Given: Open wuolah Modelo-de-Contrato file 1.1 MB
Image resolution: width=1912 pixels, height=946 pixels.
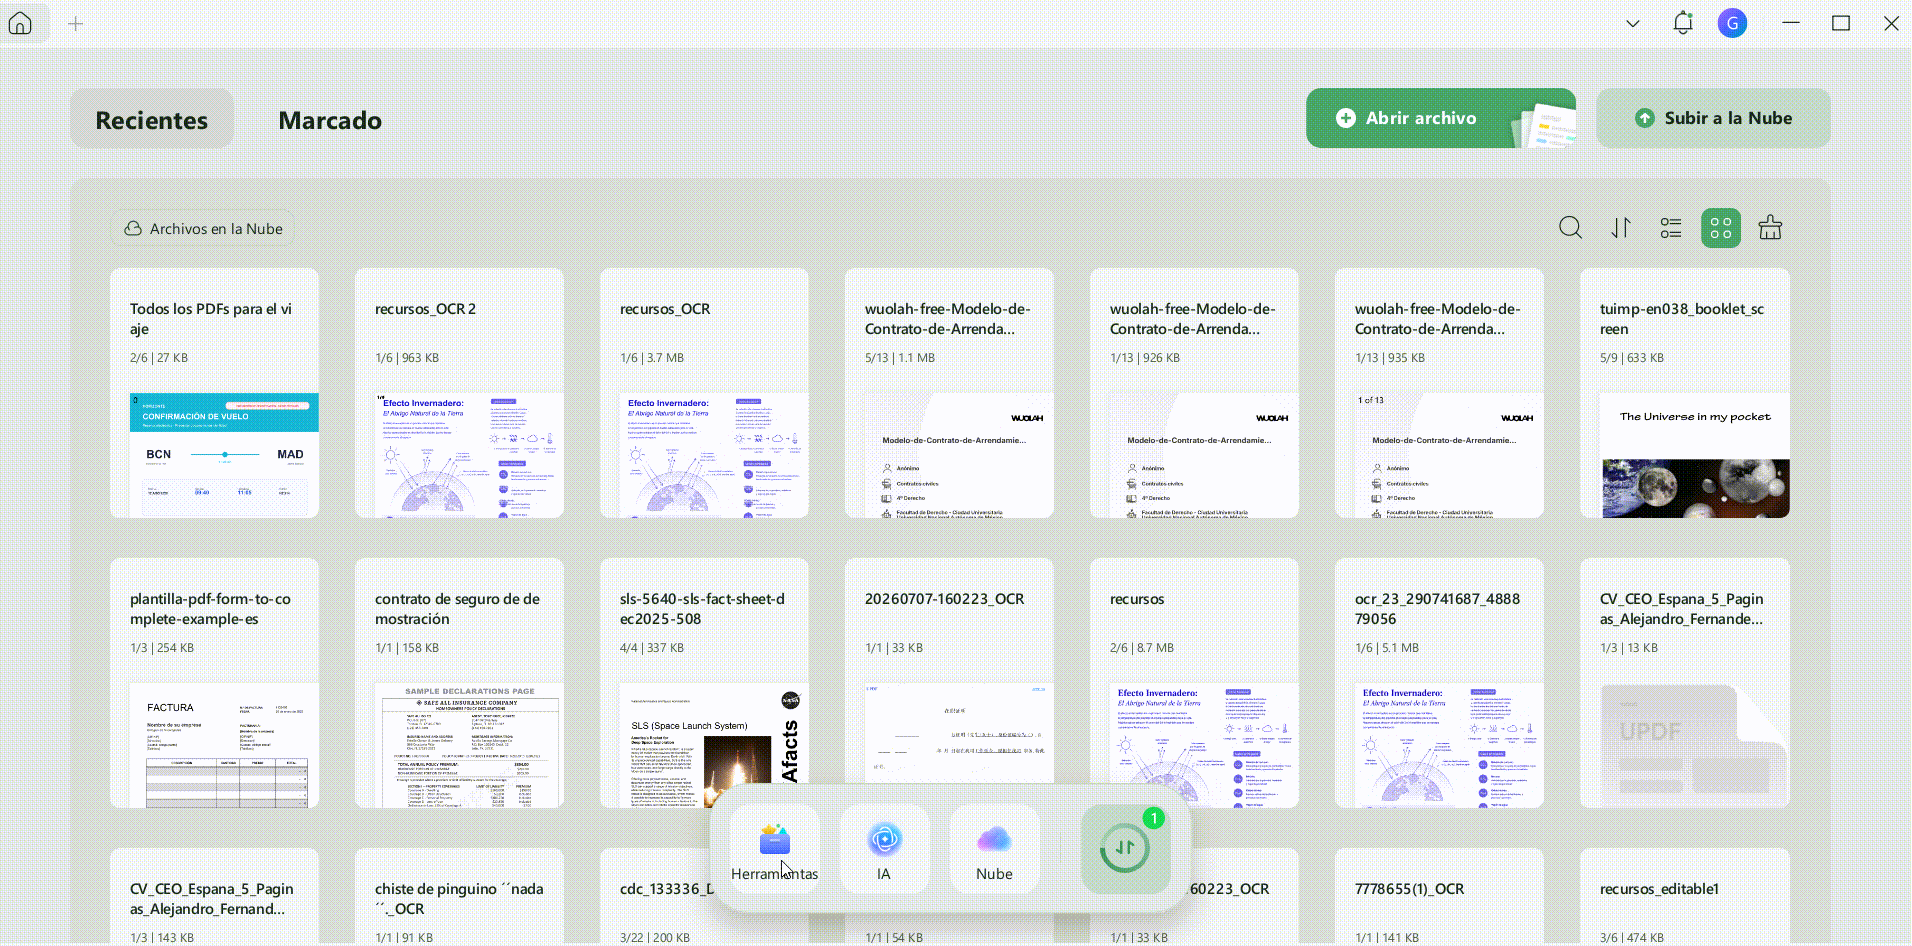Looking at the screenshot, I should (x=949, y=393).
